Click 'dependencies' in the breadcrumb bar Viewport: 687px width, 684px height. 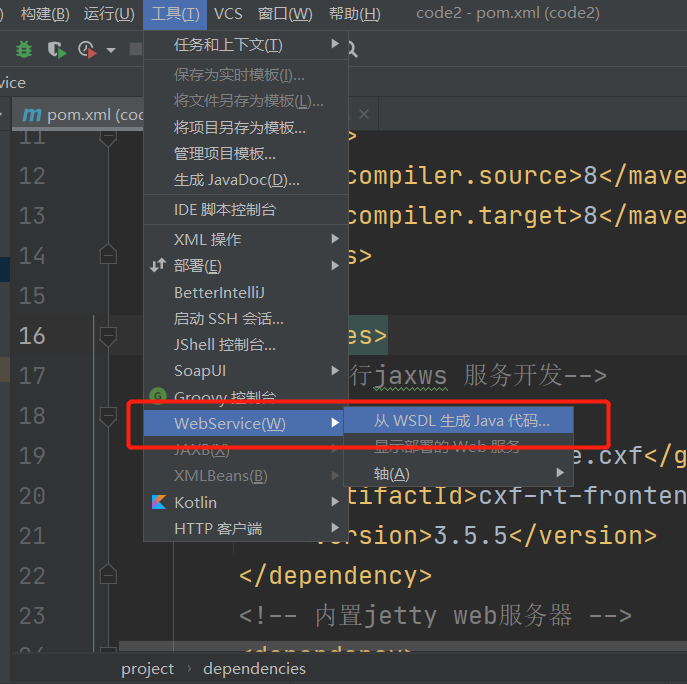(254, 669)
